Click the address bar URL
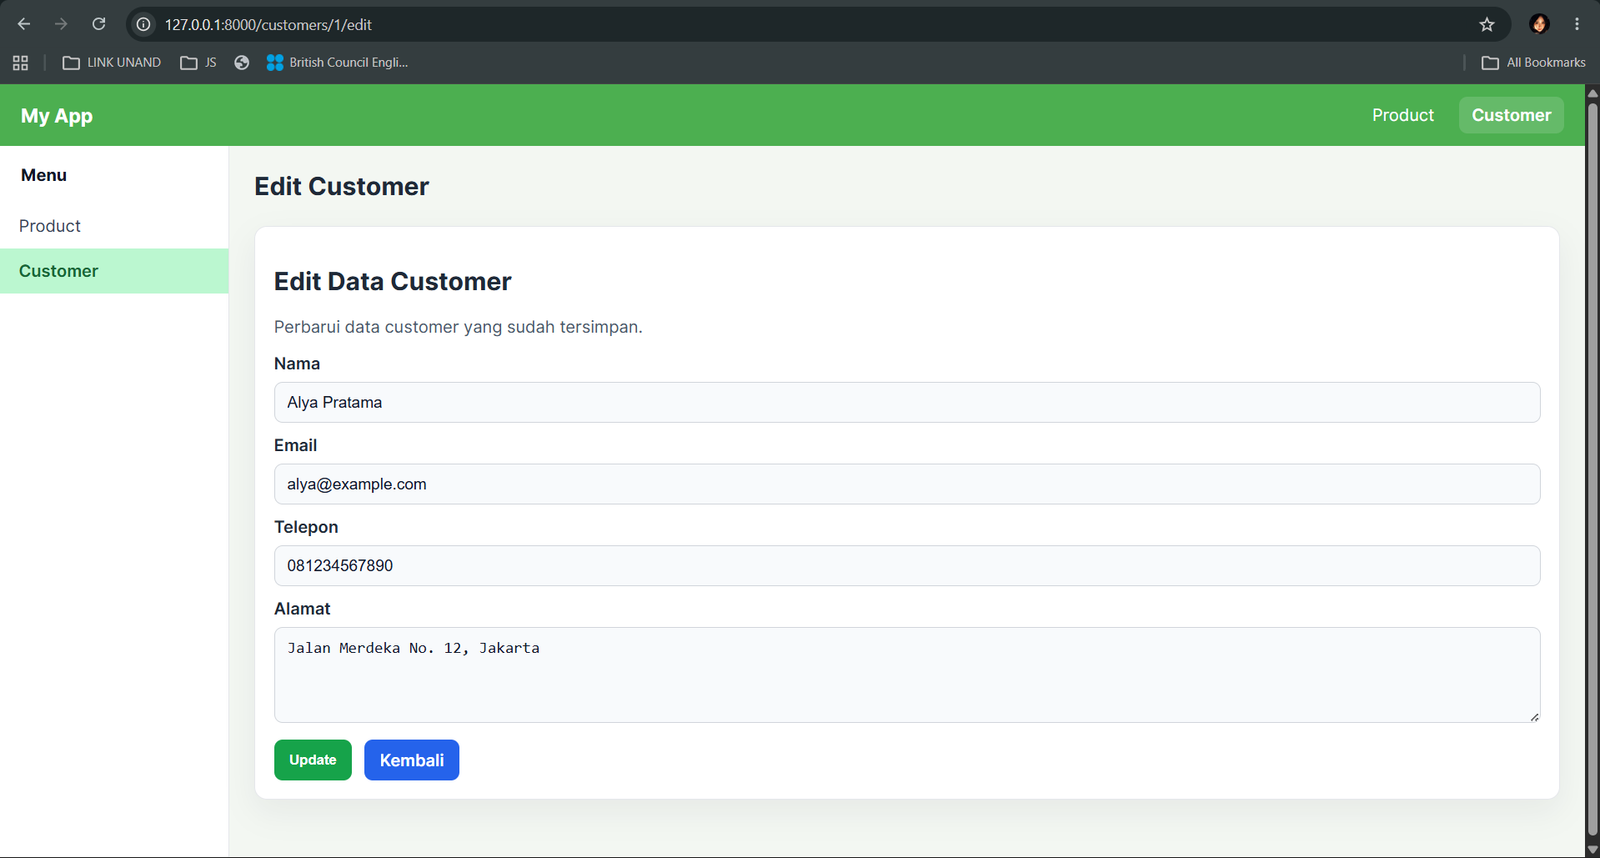The image size is (1600, 858). pyautogui.click(x=268, y=24)
